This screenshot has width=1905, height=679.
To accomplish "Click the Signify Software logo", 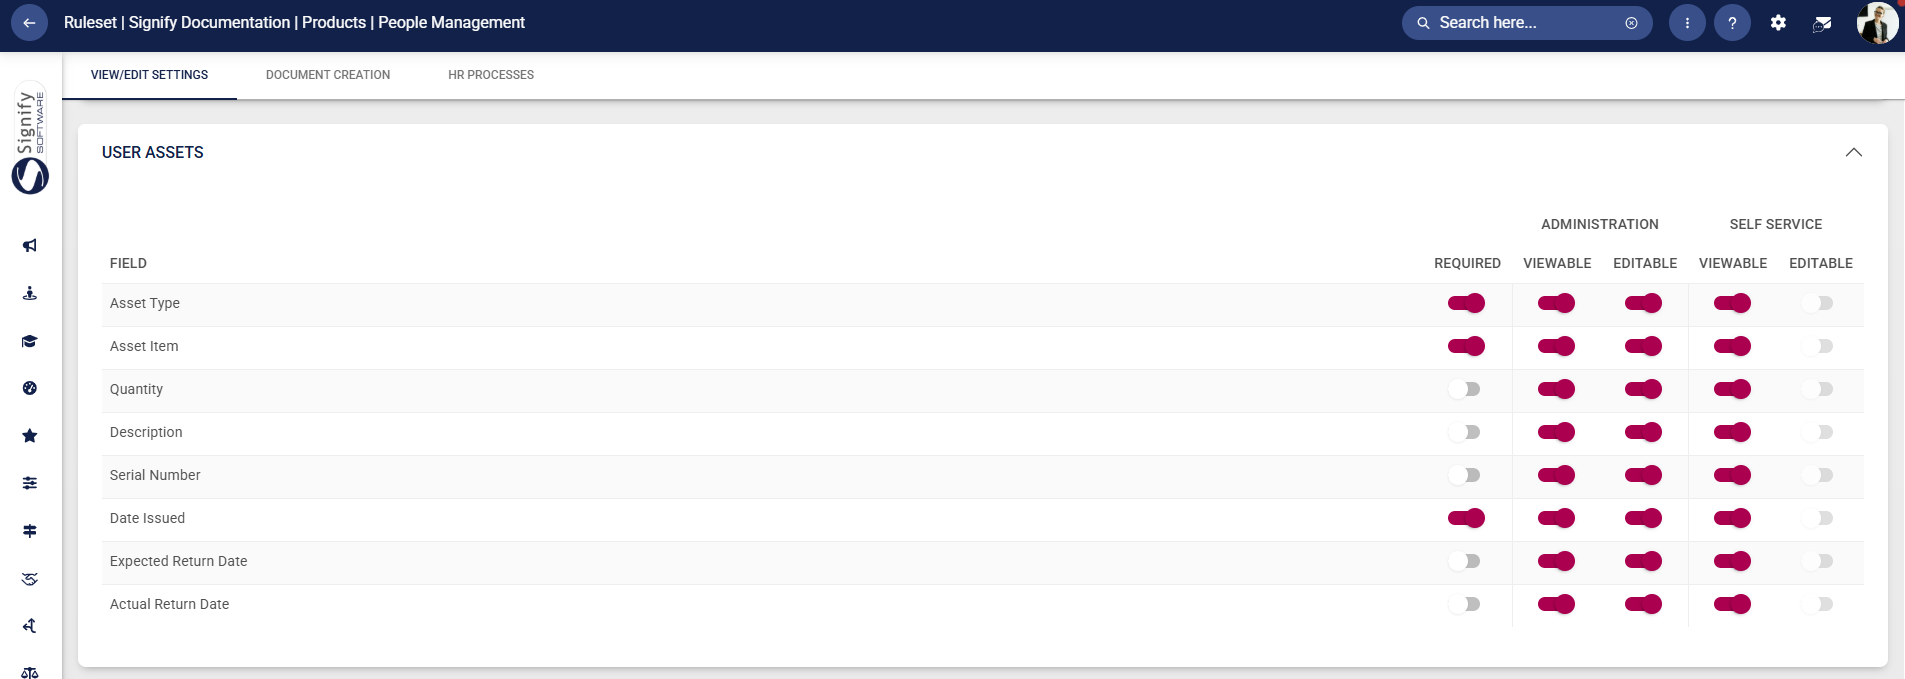I will pyautogui.click(x=30, y=142).
